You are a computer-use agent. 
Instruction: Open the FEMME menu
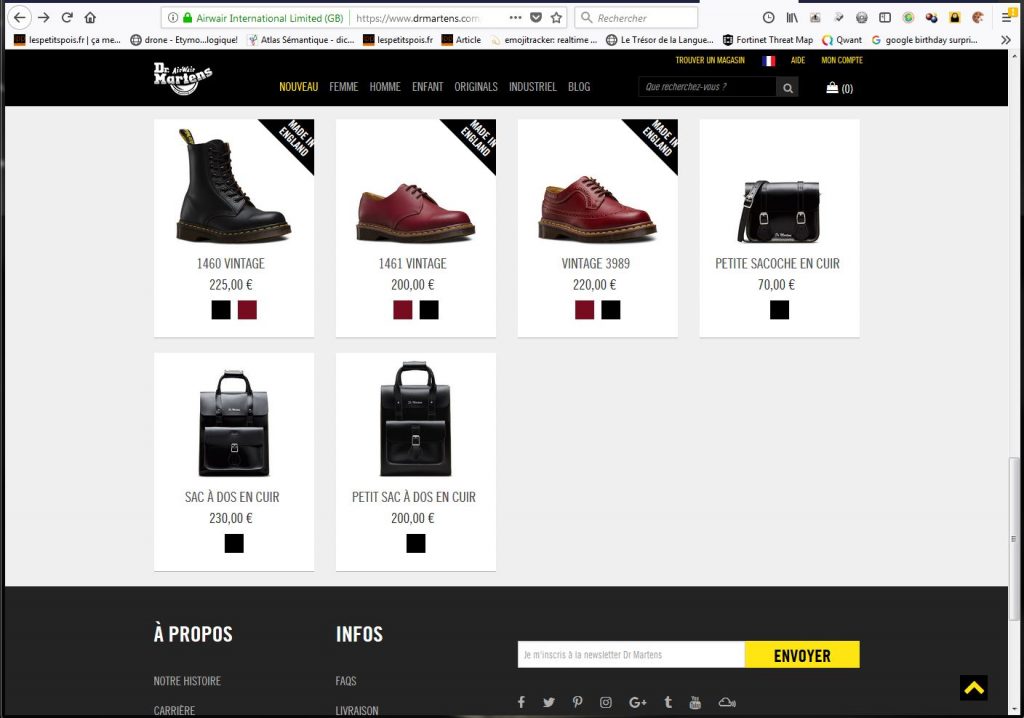click(344, 87)
